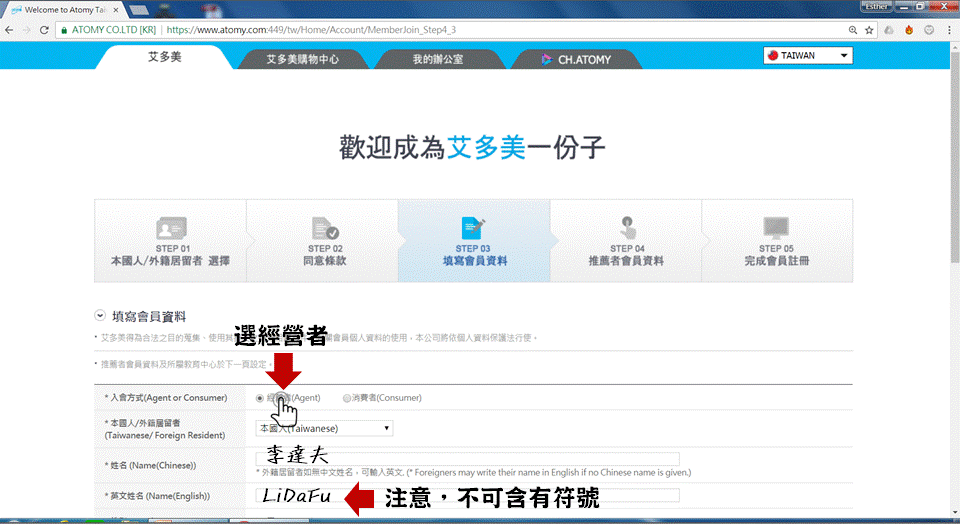Click the browser back arrow

(9, 30)
